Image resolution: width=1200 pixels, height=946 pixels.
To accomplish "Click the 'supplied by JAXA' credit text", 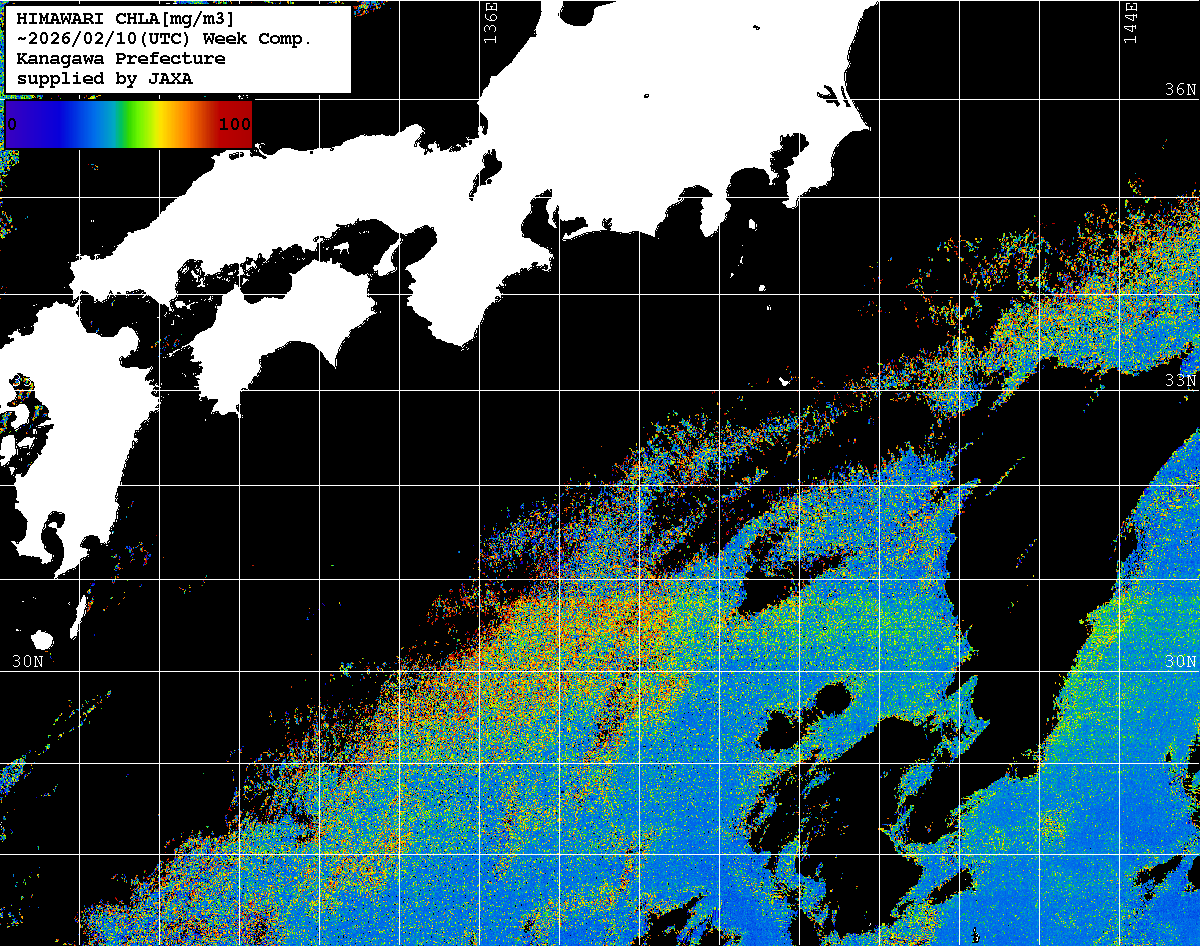I will 105,79.
